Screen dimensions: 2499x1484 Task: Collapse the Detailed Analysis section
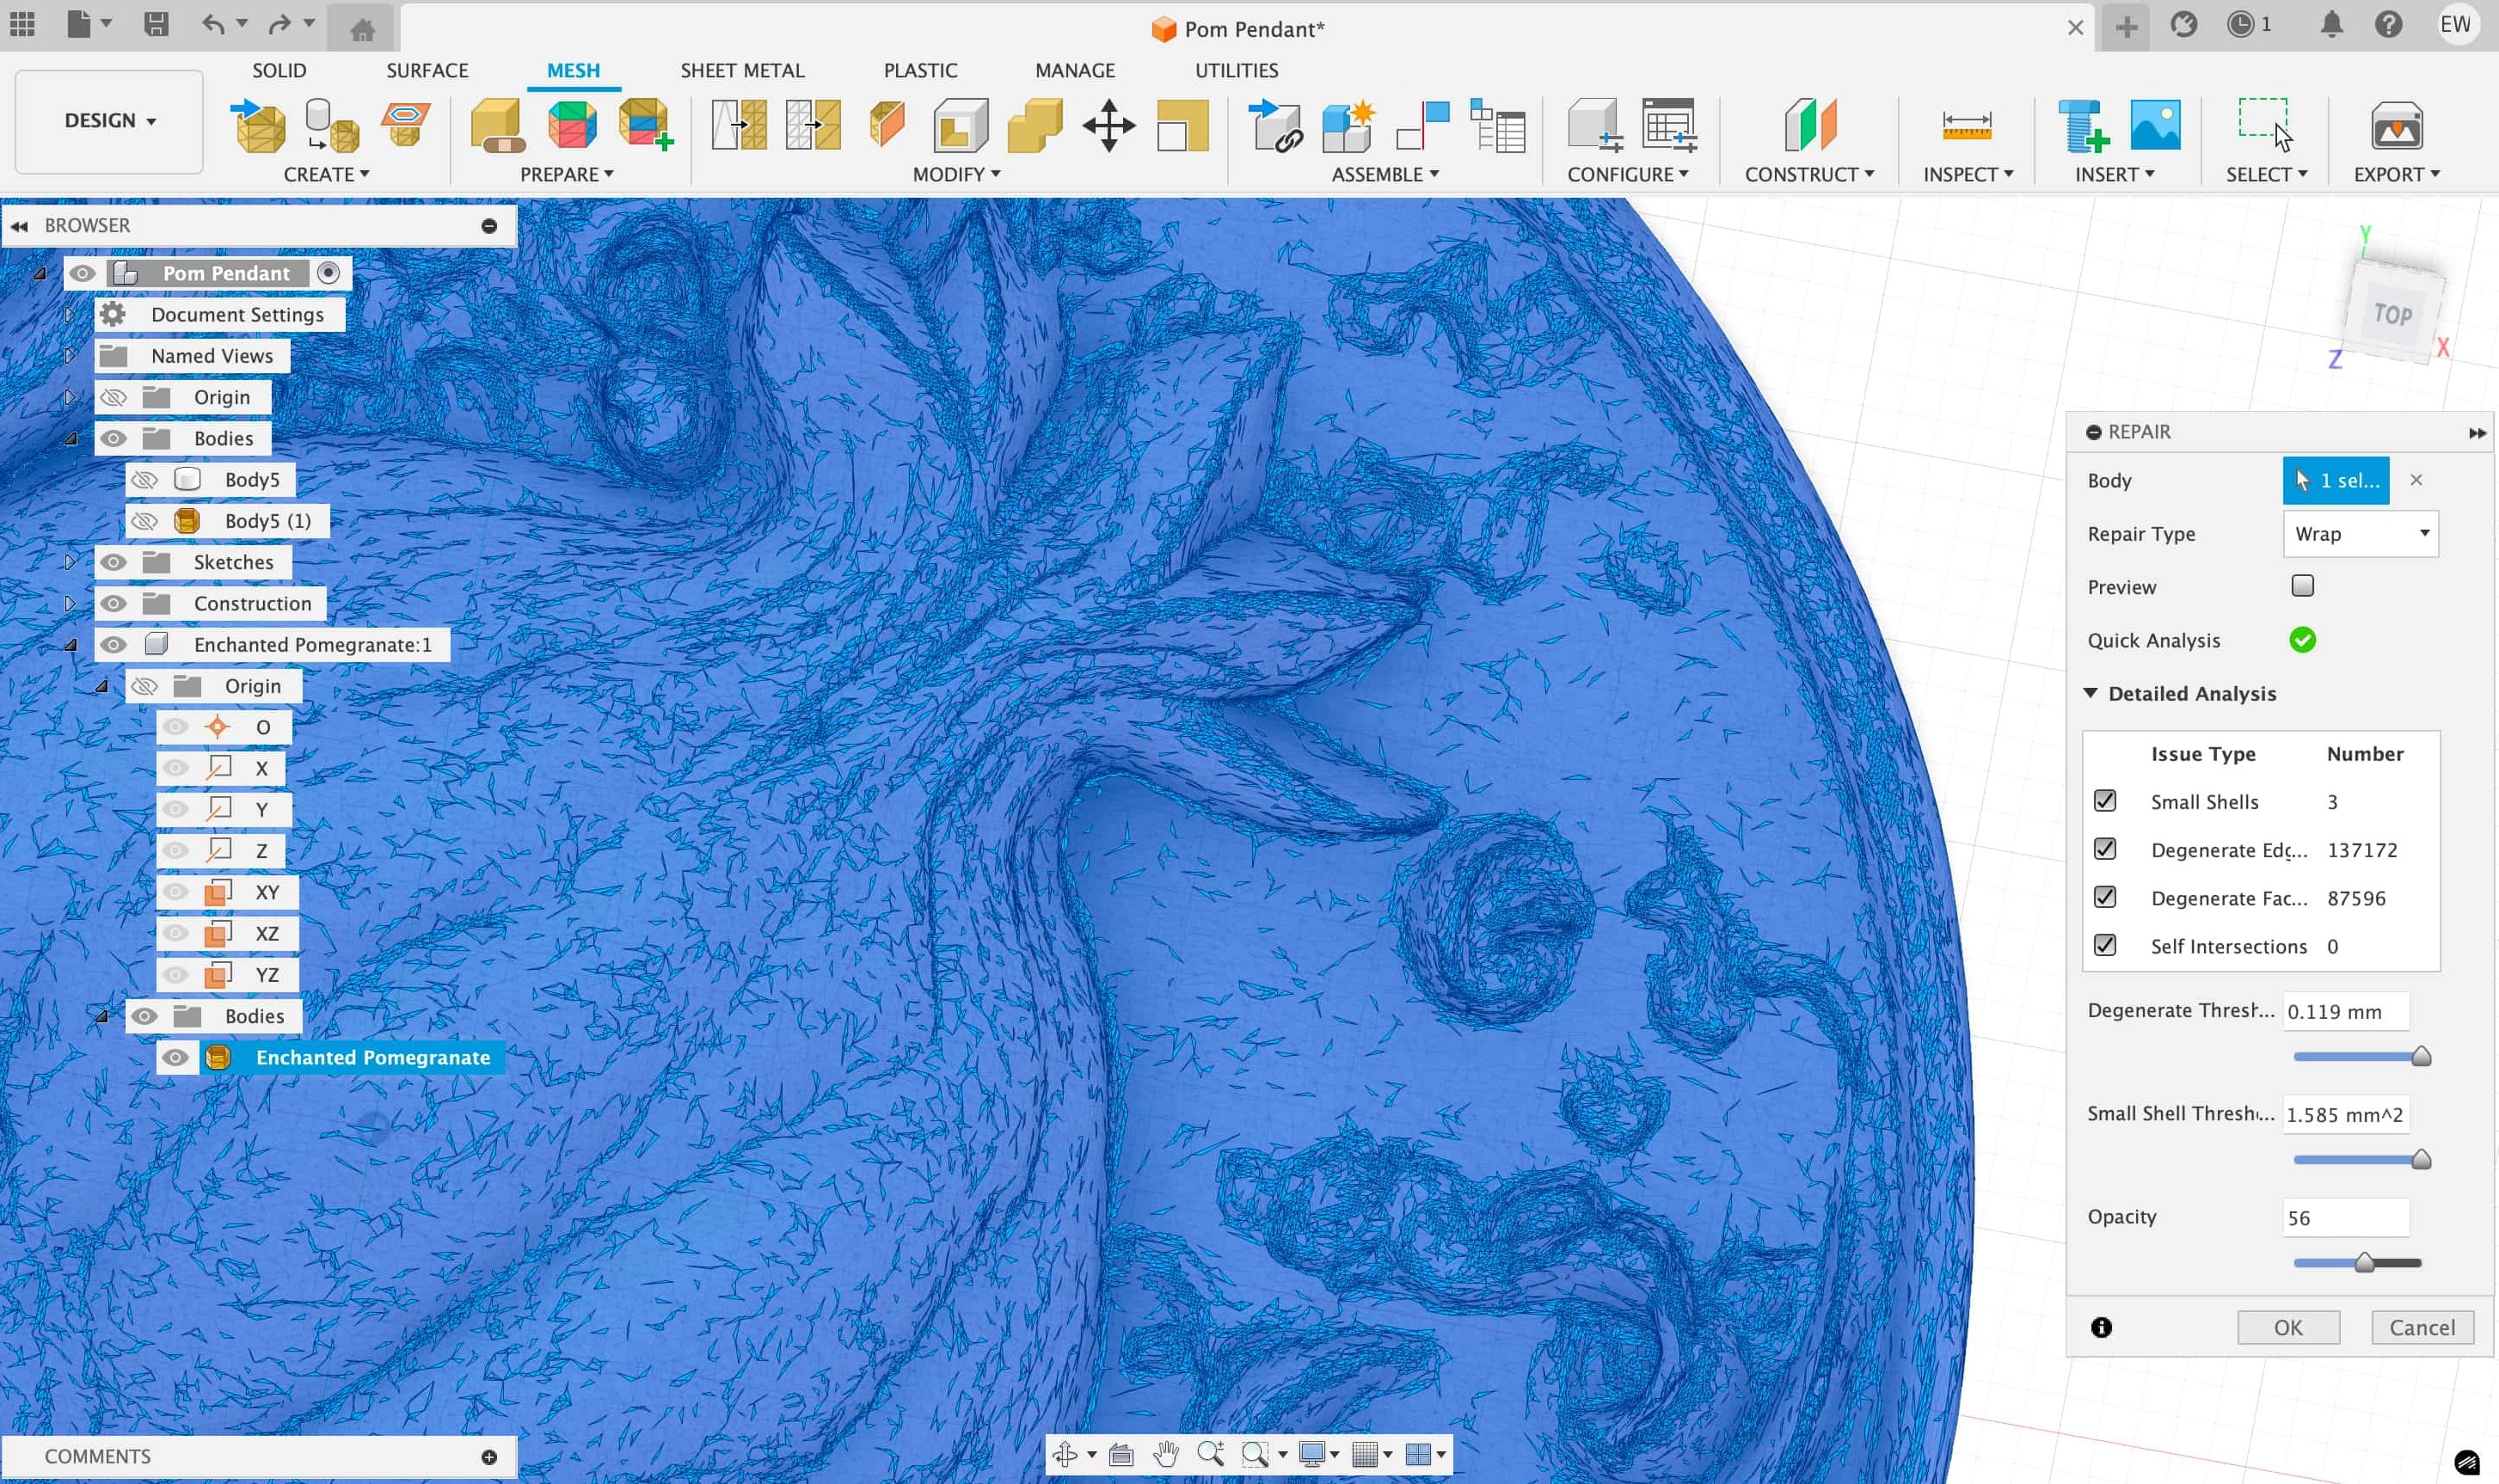tap(2090, 693)
